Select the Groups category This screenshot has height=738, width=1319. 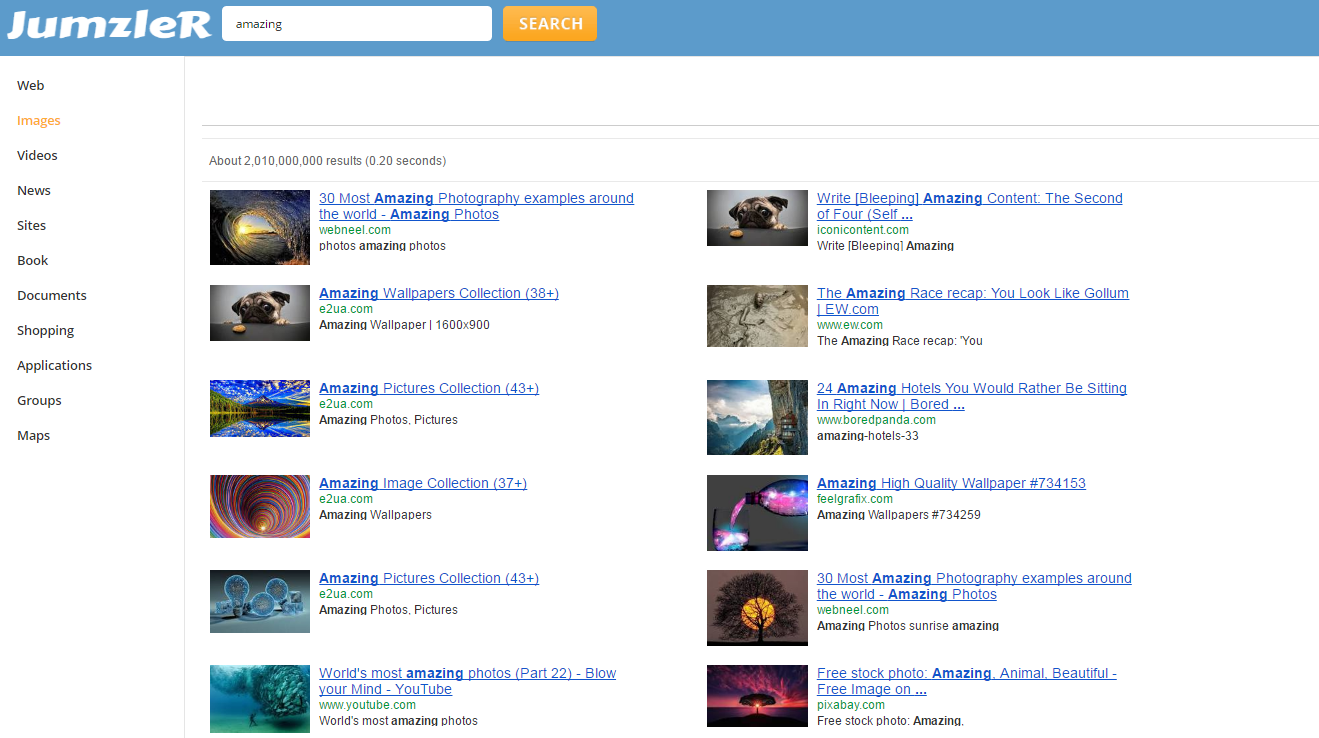[39, 401]
